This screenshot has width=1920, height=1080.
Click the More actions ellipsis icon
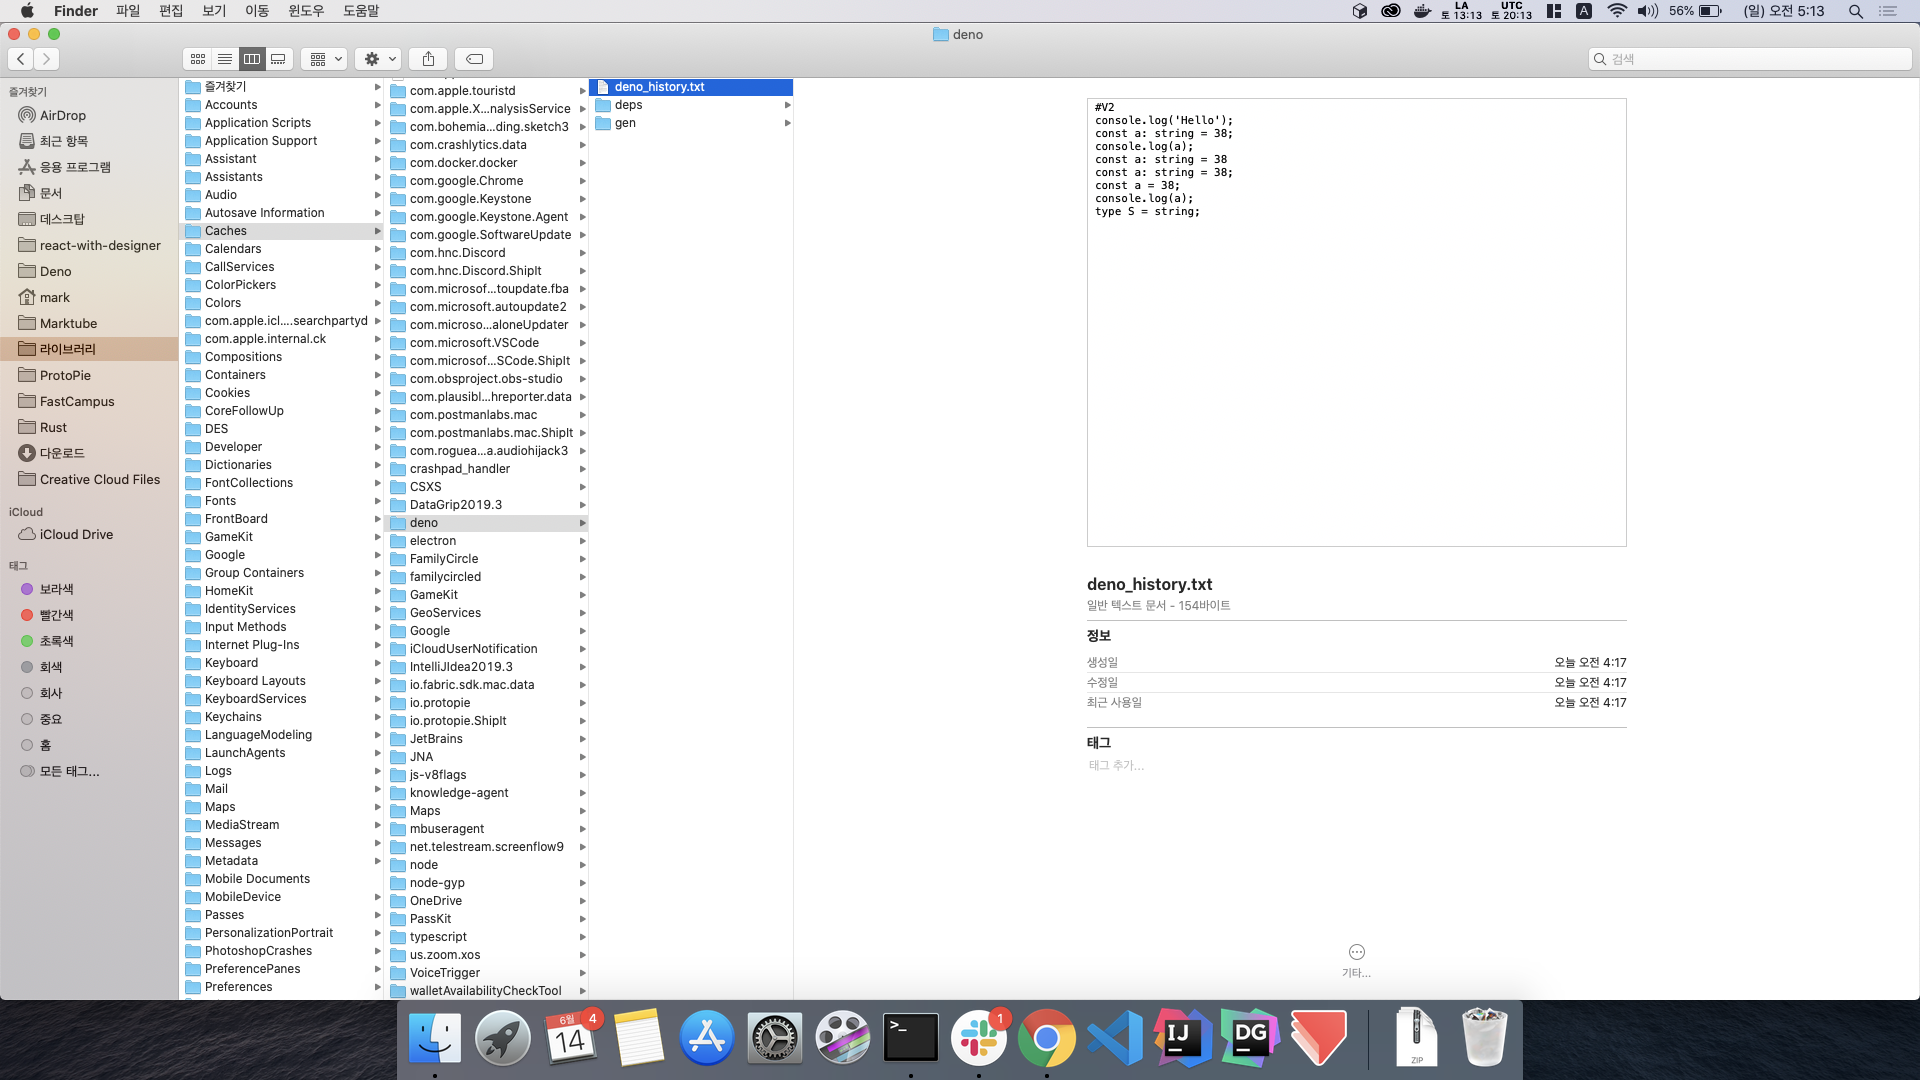pos(1356,952)
